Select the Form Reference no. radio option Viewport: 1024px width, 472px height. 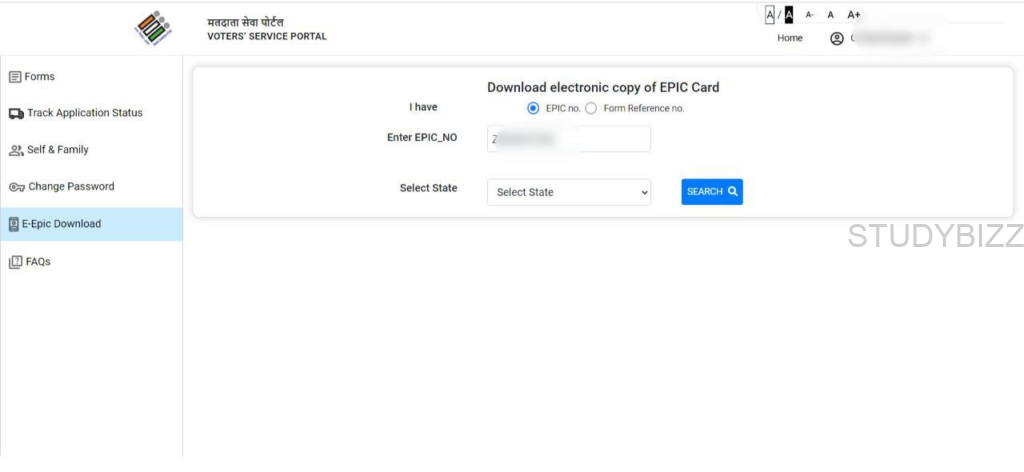pos(591,108)
